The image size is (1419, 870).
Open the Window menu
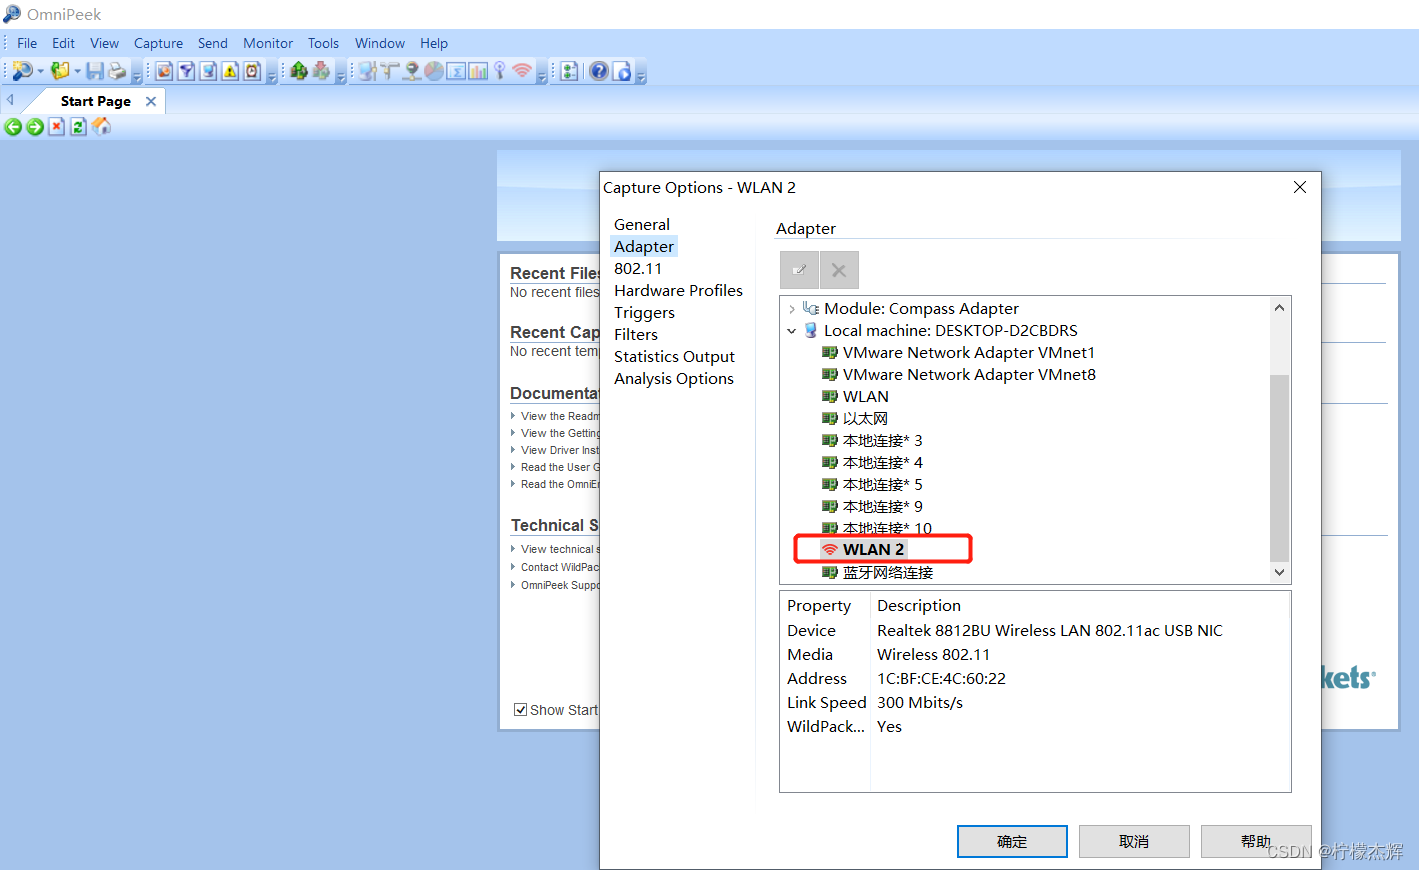(380, 43)
